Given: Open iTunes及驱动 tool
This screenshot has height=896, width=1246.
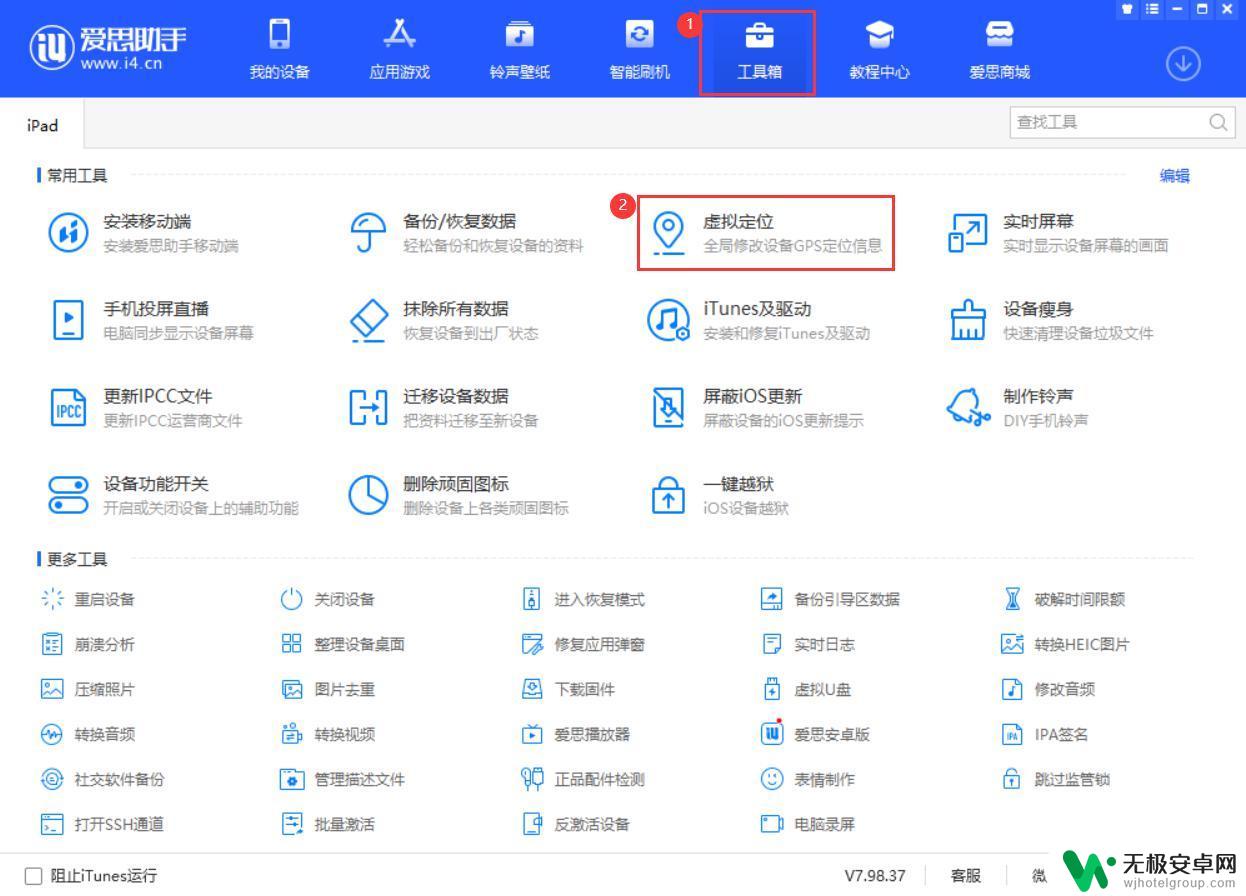Looking at the screenshot, I should pyautogui.click(x=759, y=320).
